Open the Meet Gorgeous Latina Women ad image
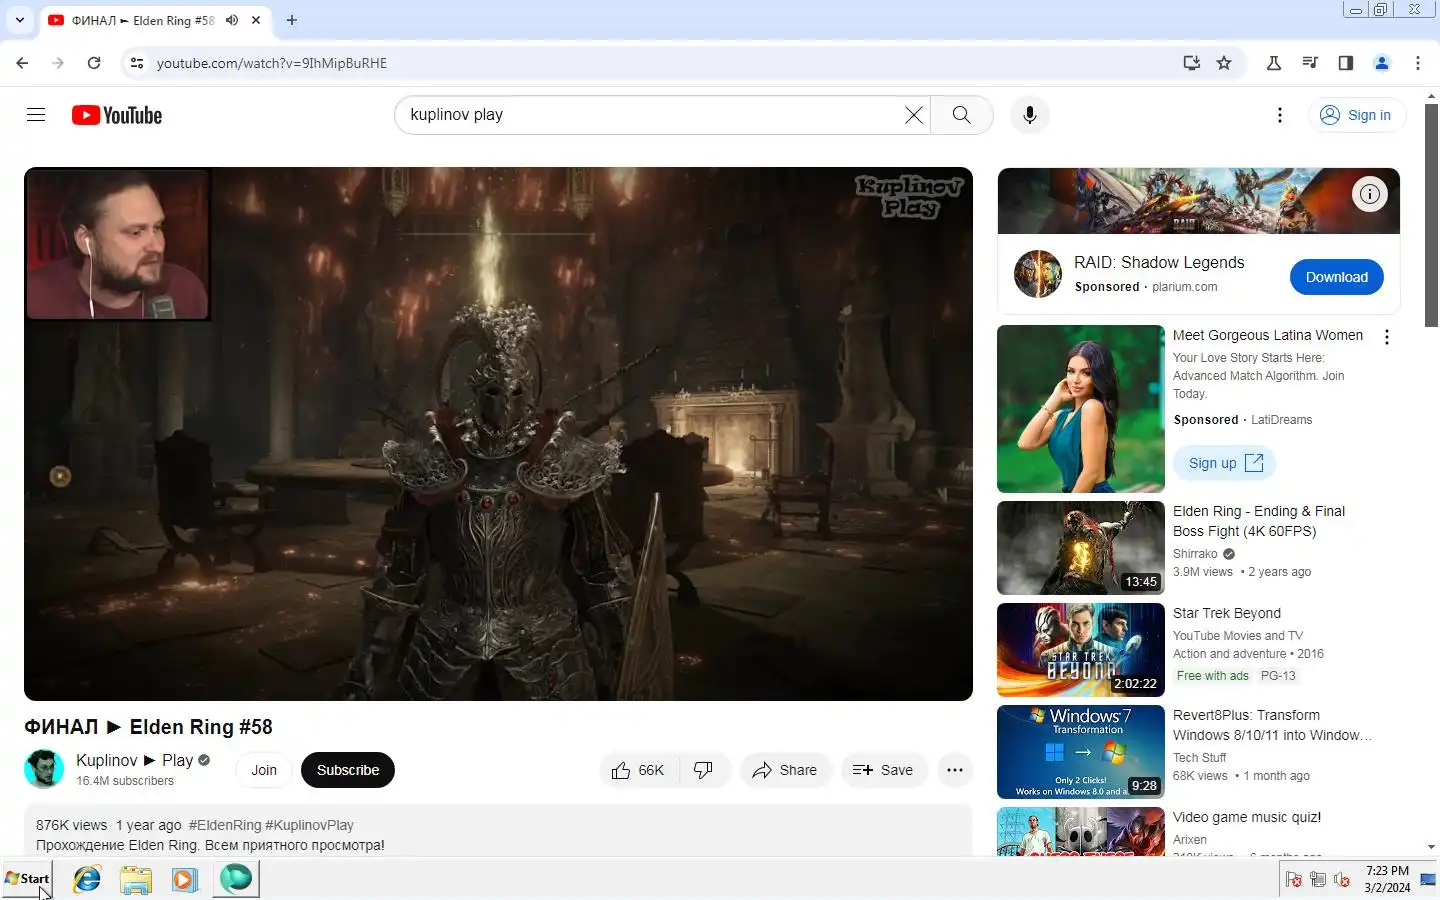 (1081, 409)
